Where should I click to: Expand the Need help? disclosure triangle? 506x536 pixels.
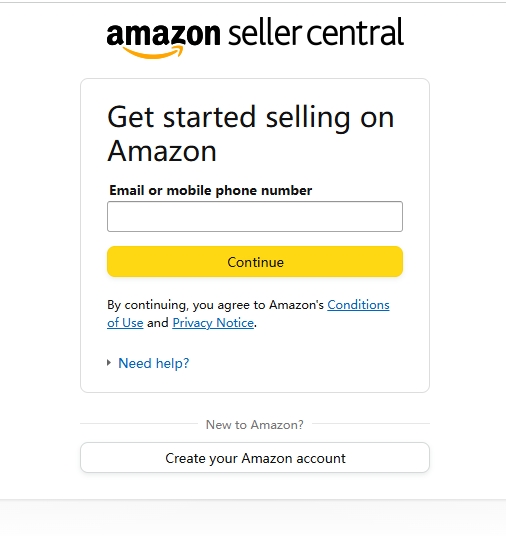click(x=109, y=363)
